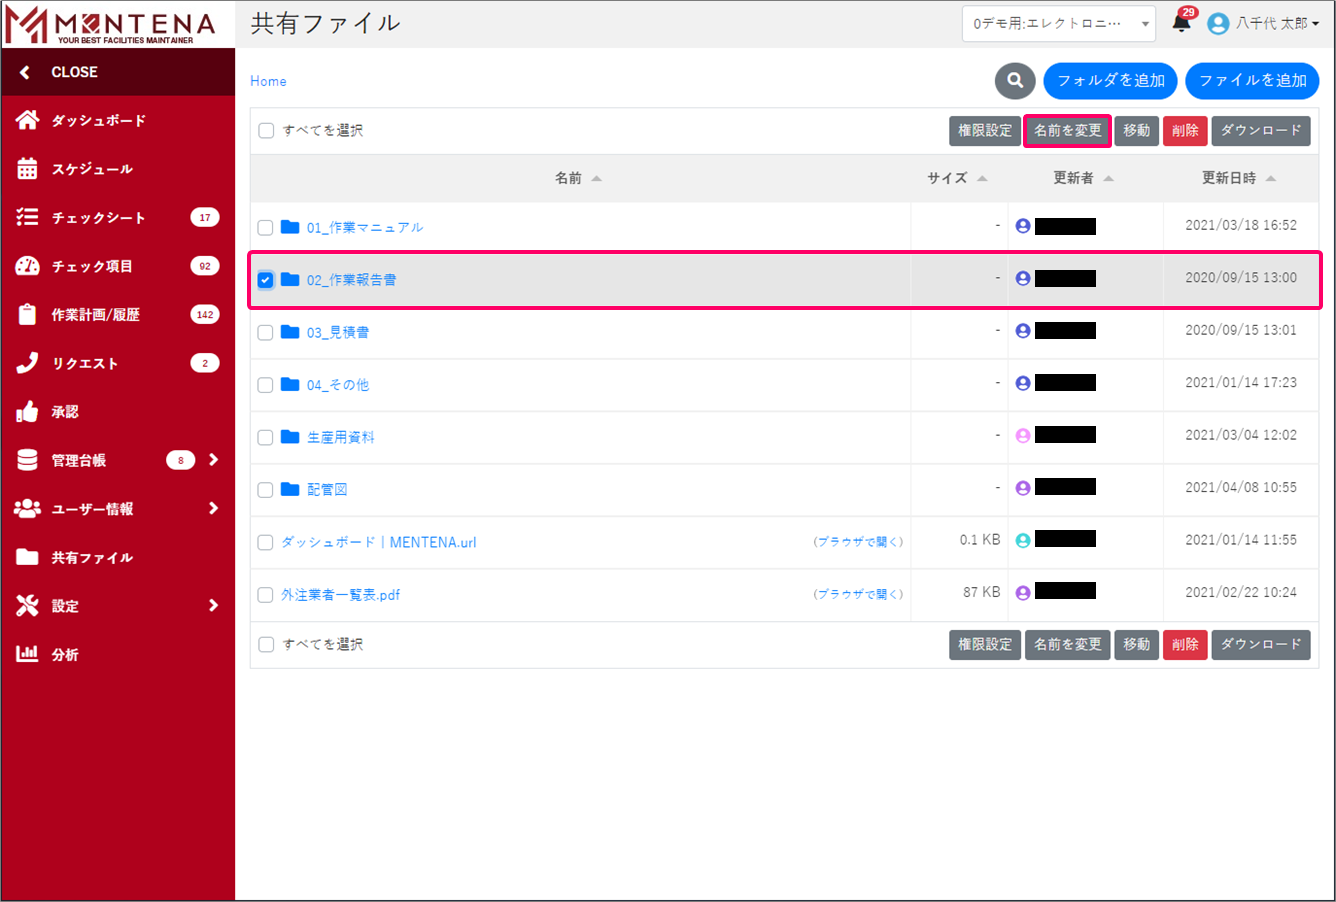The width and height of the screenshot is (1336, 902).
Task: Click the request phone icon
Action: coord(27,363)
